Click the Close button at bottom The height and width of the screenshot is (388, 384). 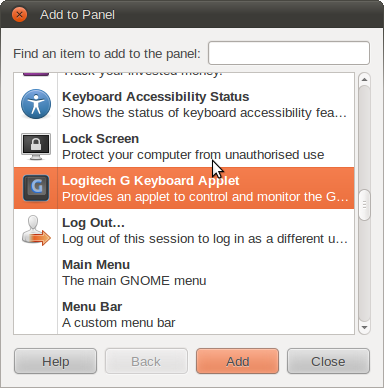(328, 361)
